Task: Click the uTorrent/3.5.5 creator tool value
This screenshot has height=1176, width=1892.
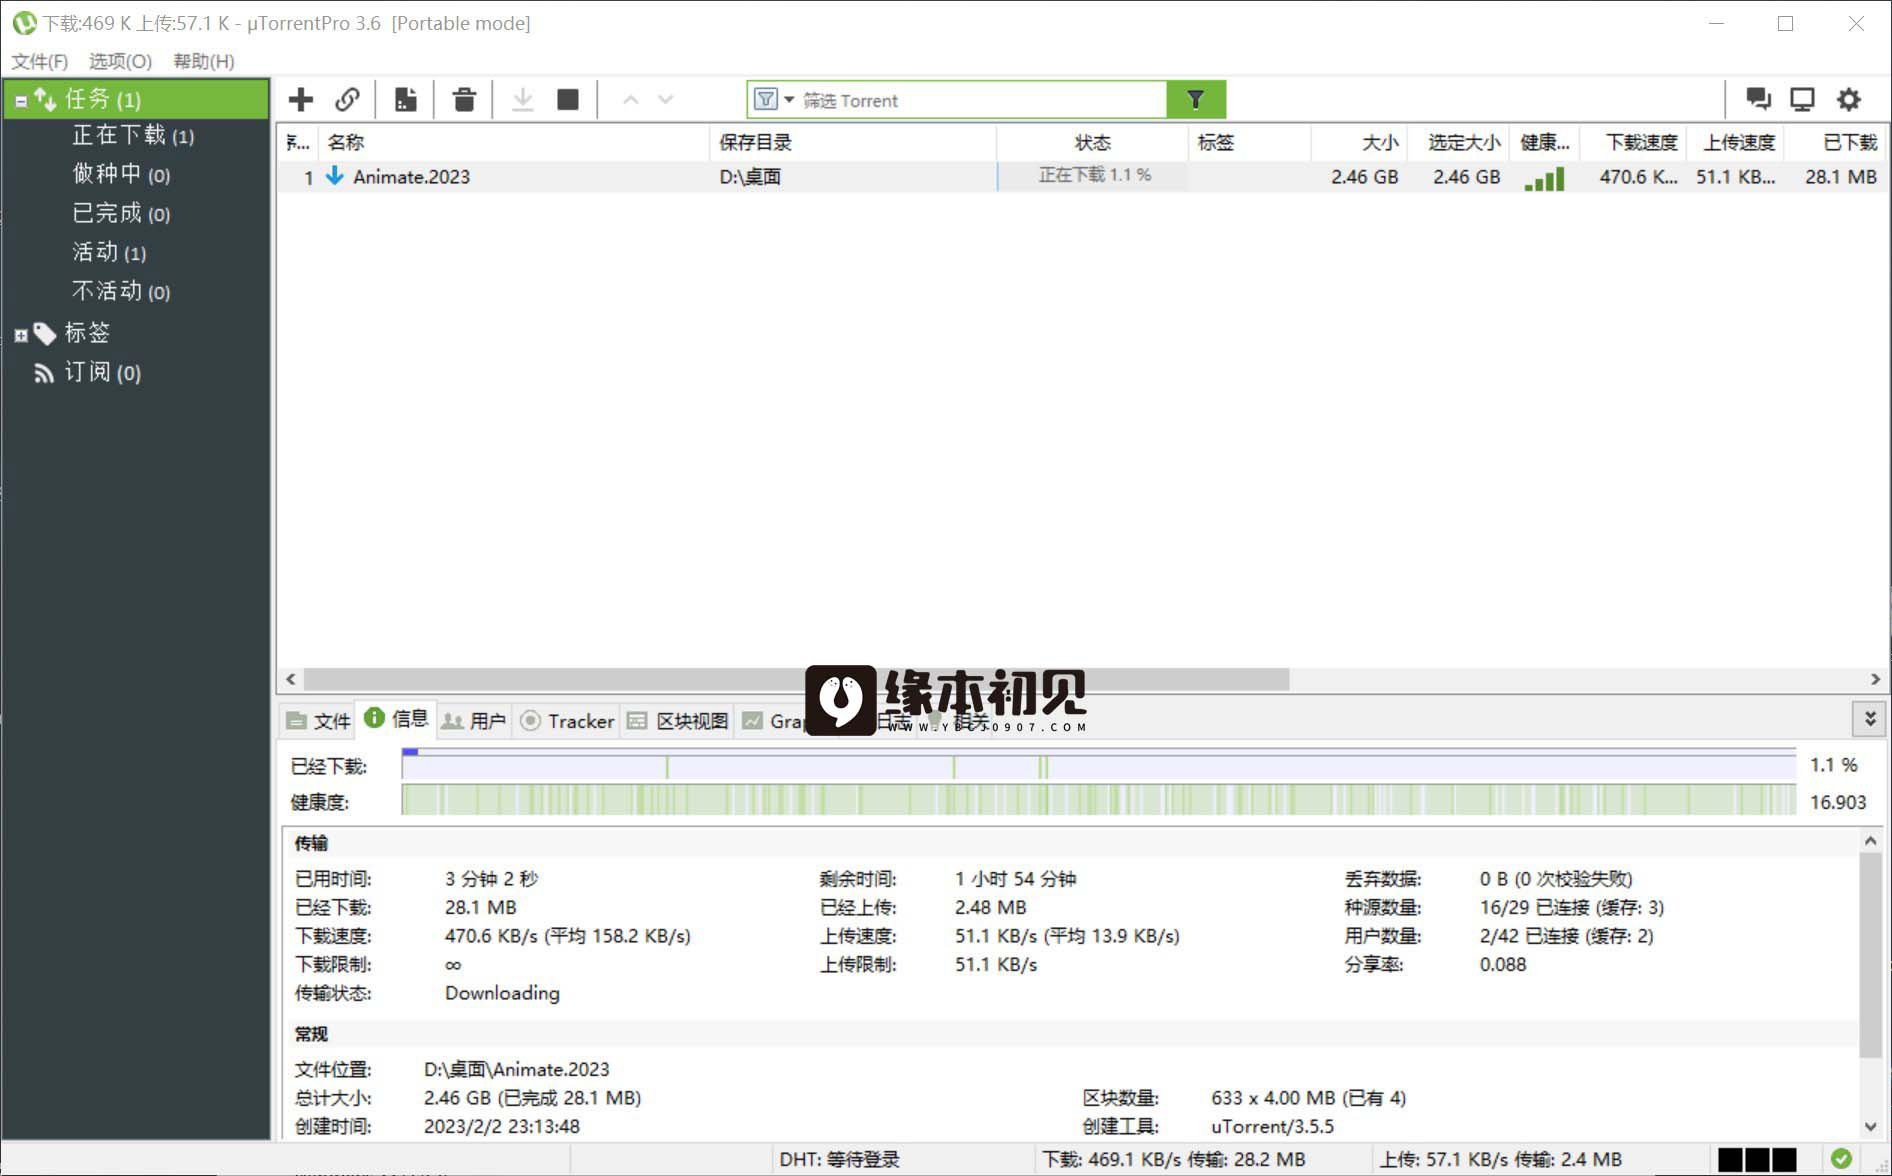Action: 1272,1126
